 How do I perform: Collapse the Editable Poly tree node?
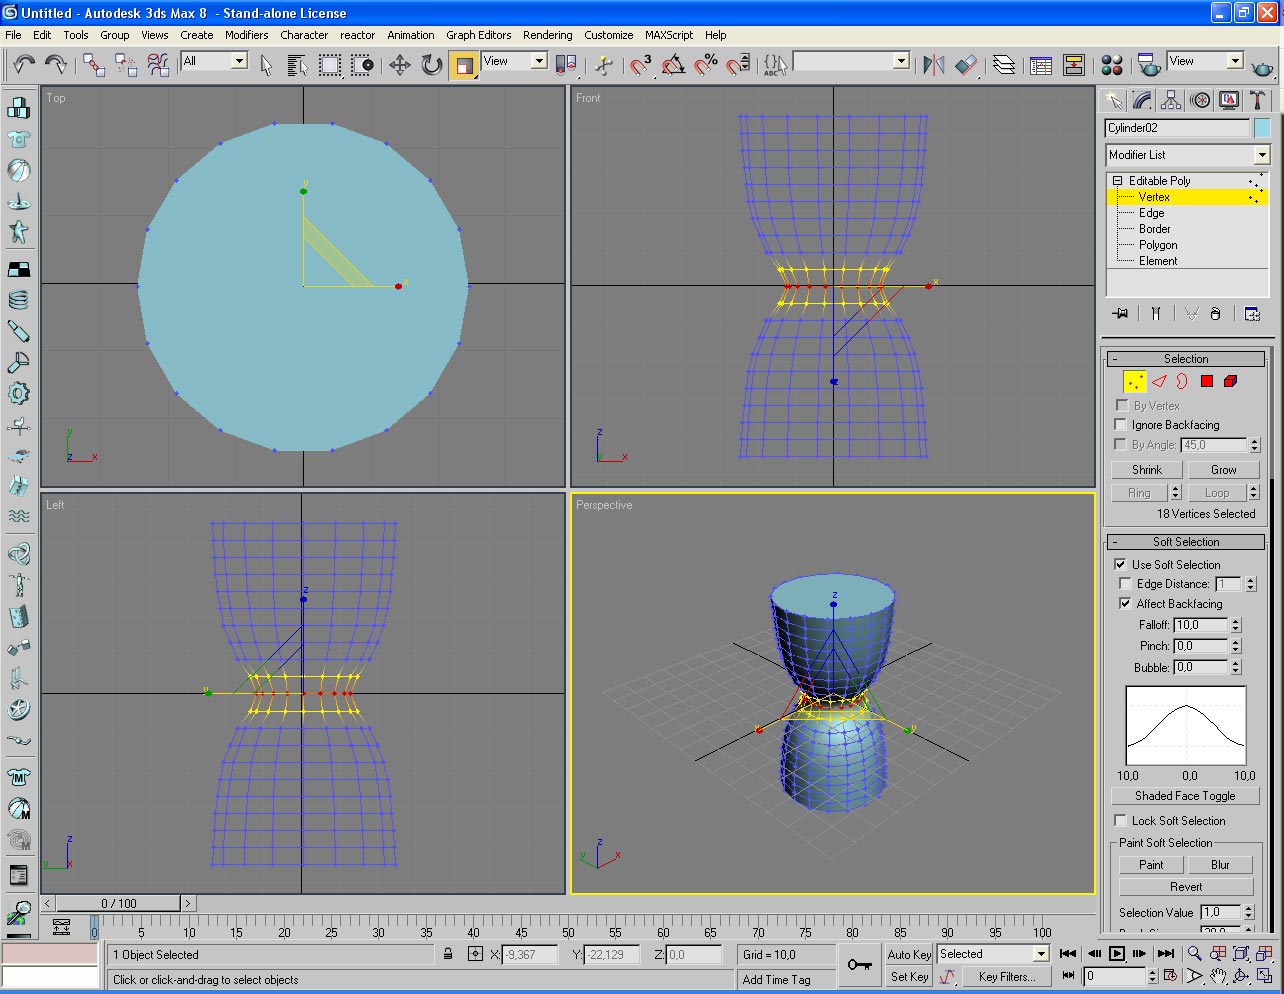1117,181
